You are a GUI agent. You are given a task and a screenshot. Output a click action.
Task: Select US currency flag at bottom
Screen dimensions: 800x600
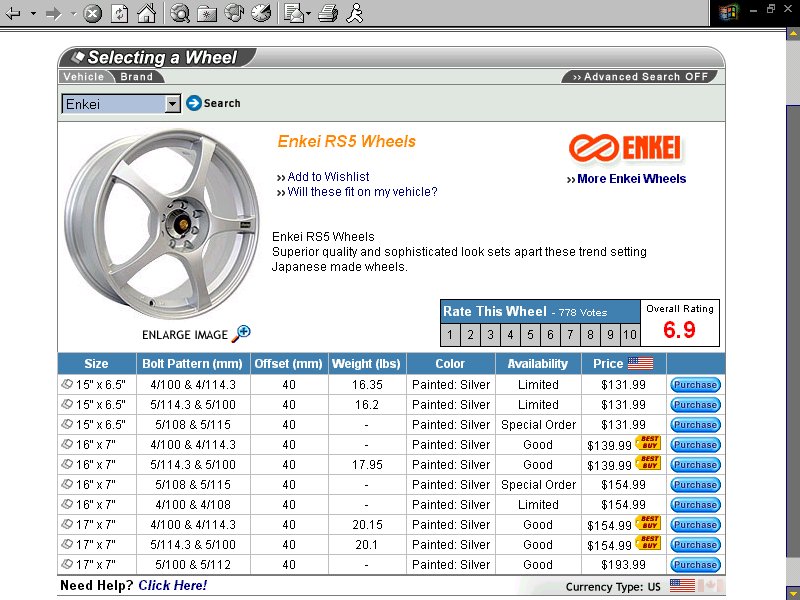click(x=682, y=586)
